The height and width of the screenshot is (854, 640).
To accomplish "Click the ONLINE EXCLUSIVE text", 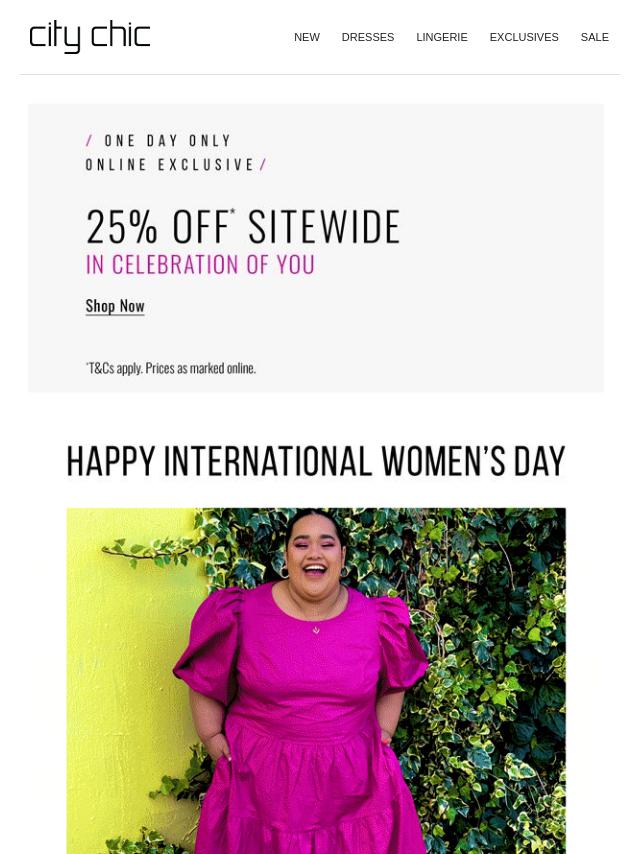I will coord(170,164).
